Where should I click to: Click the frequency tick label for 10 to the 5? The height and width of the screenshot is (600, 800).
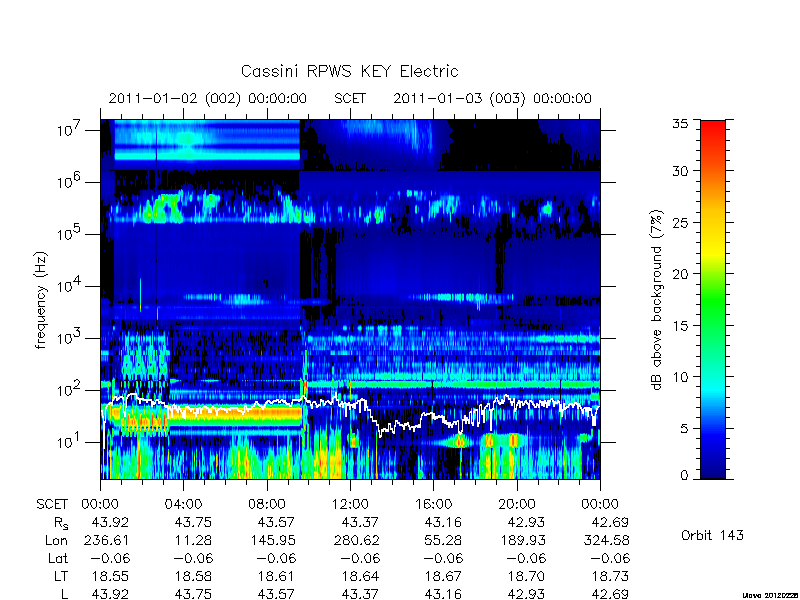(70, 233)
